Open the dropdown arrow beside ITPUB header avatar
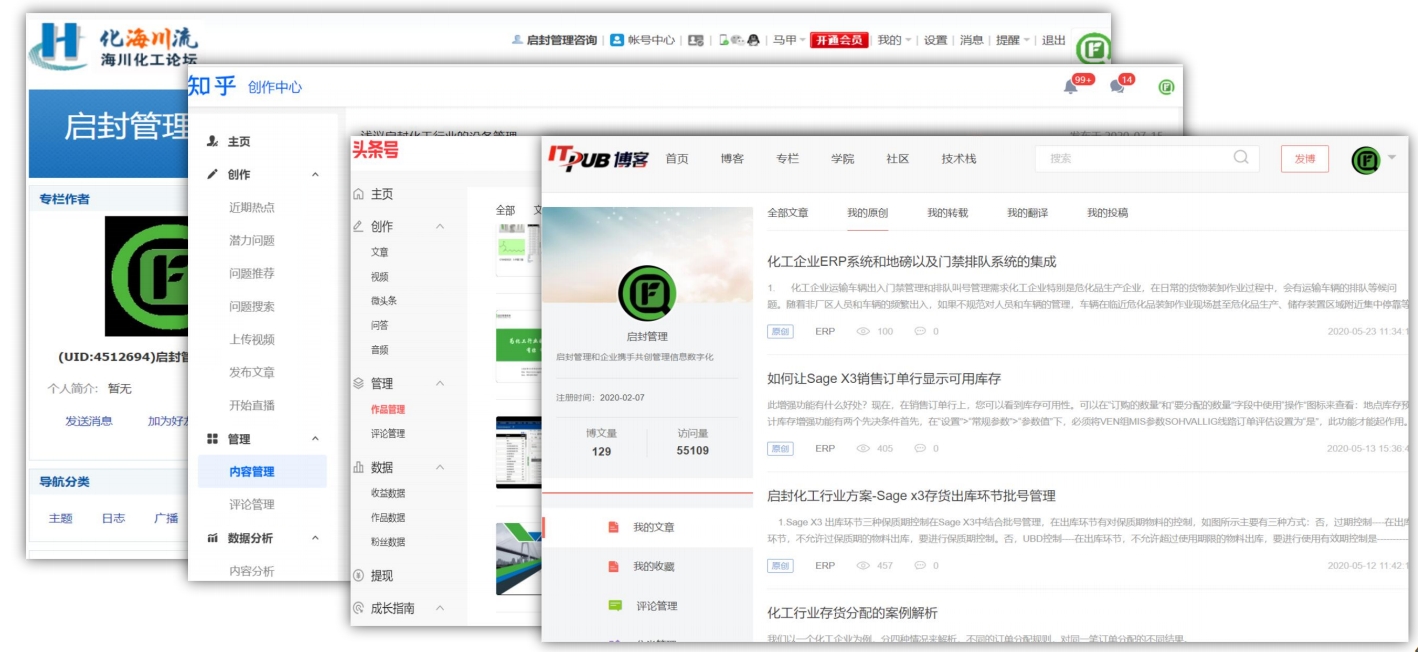This screenshot has height=652, width=1418. [x=1392, y=158]
